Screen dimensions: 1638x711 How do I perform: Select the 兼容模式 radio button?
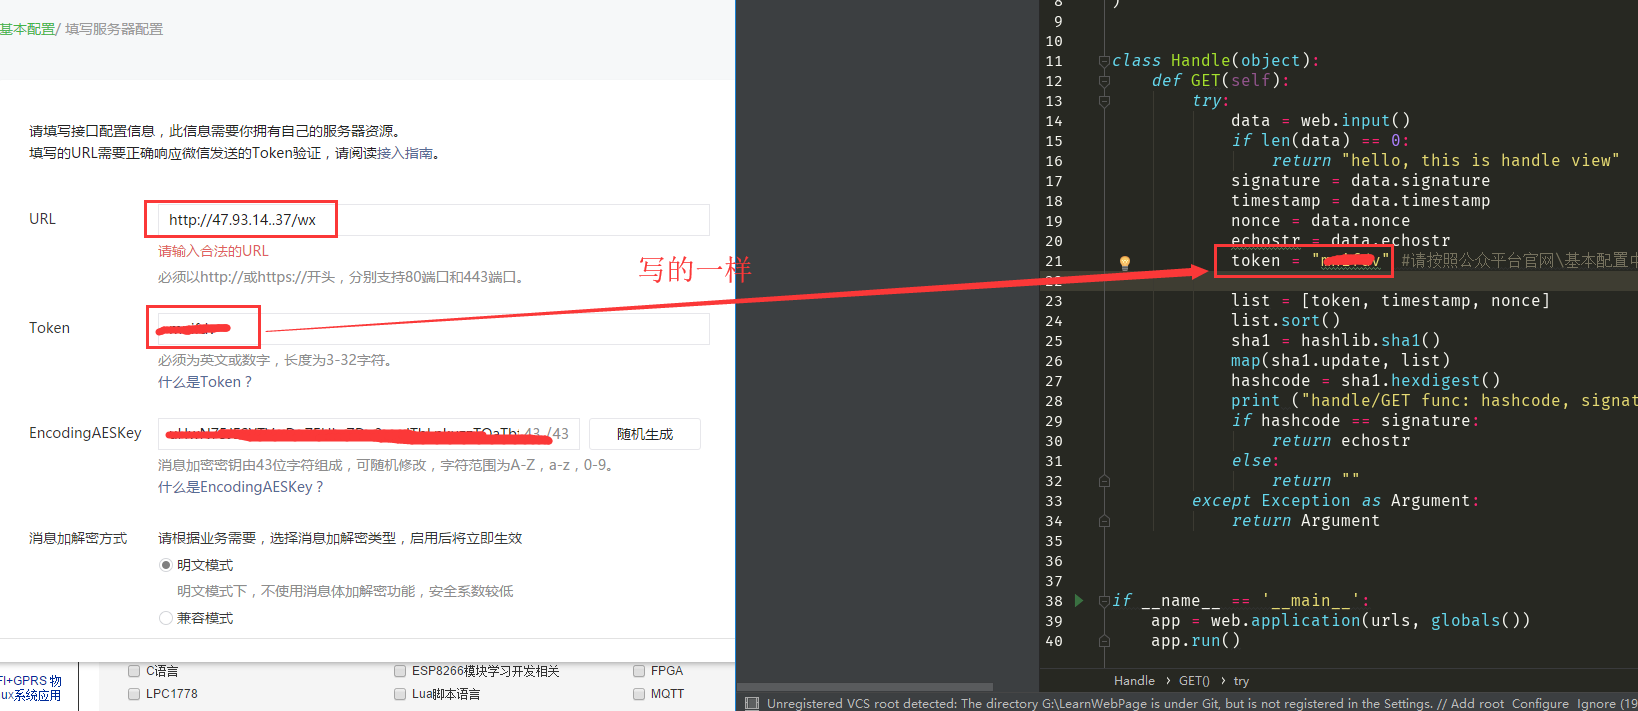click(166, 618)
